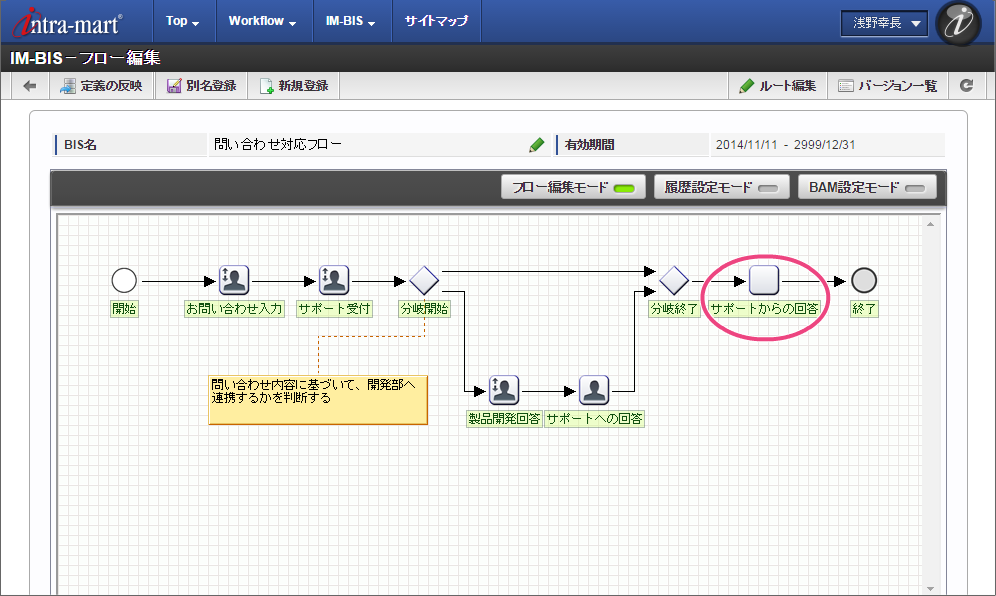Click the validity period 2014/11/11 - 2999/12/31

click(x=786, y=145)
